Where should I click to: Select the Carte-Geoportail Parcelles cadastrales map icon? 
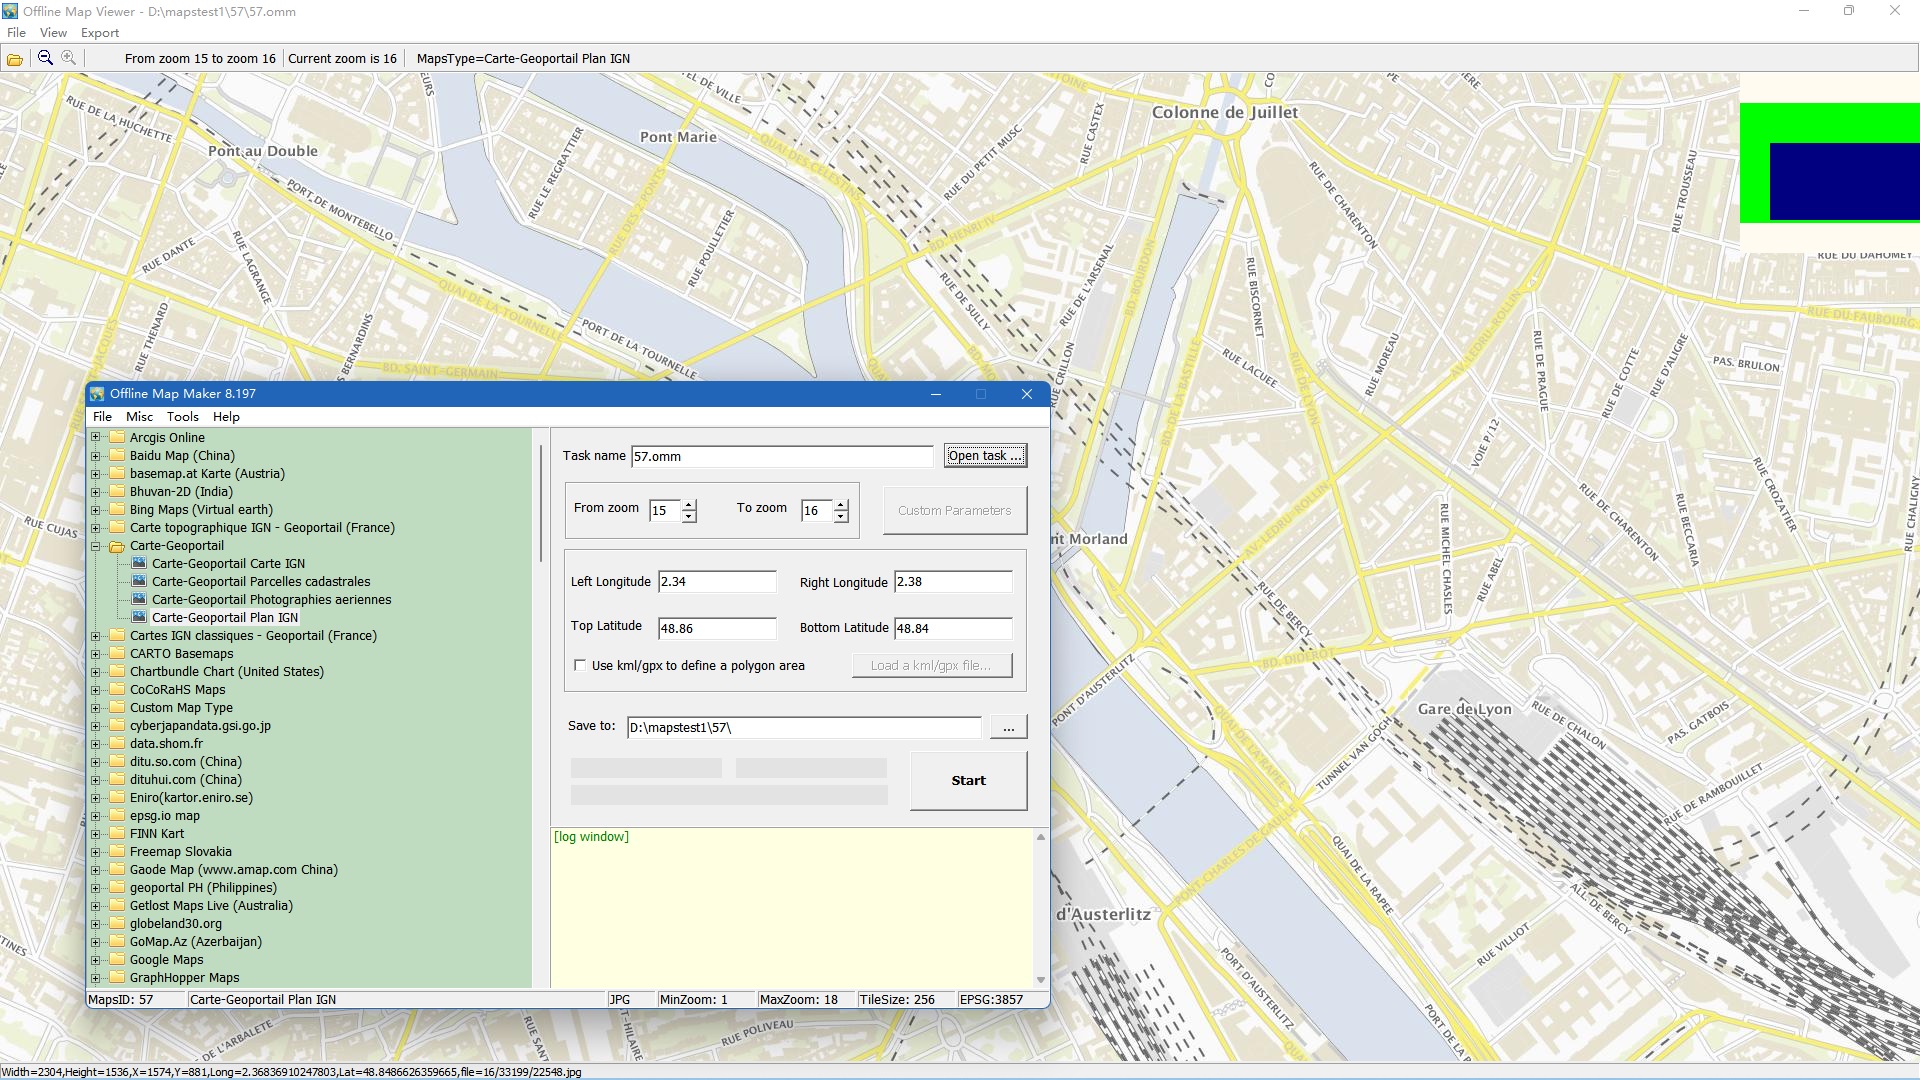pos(139,581)
